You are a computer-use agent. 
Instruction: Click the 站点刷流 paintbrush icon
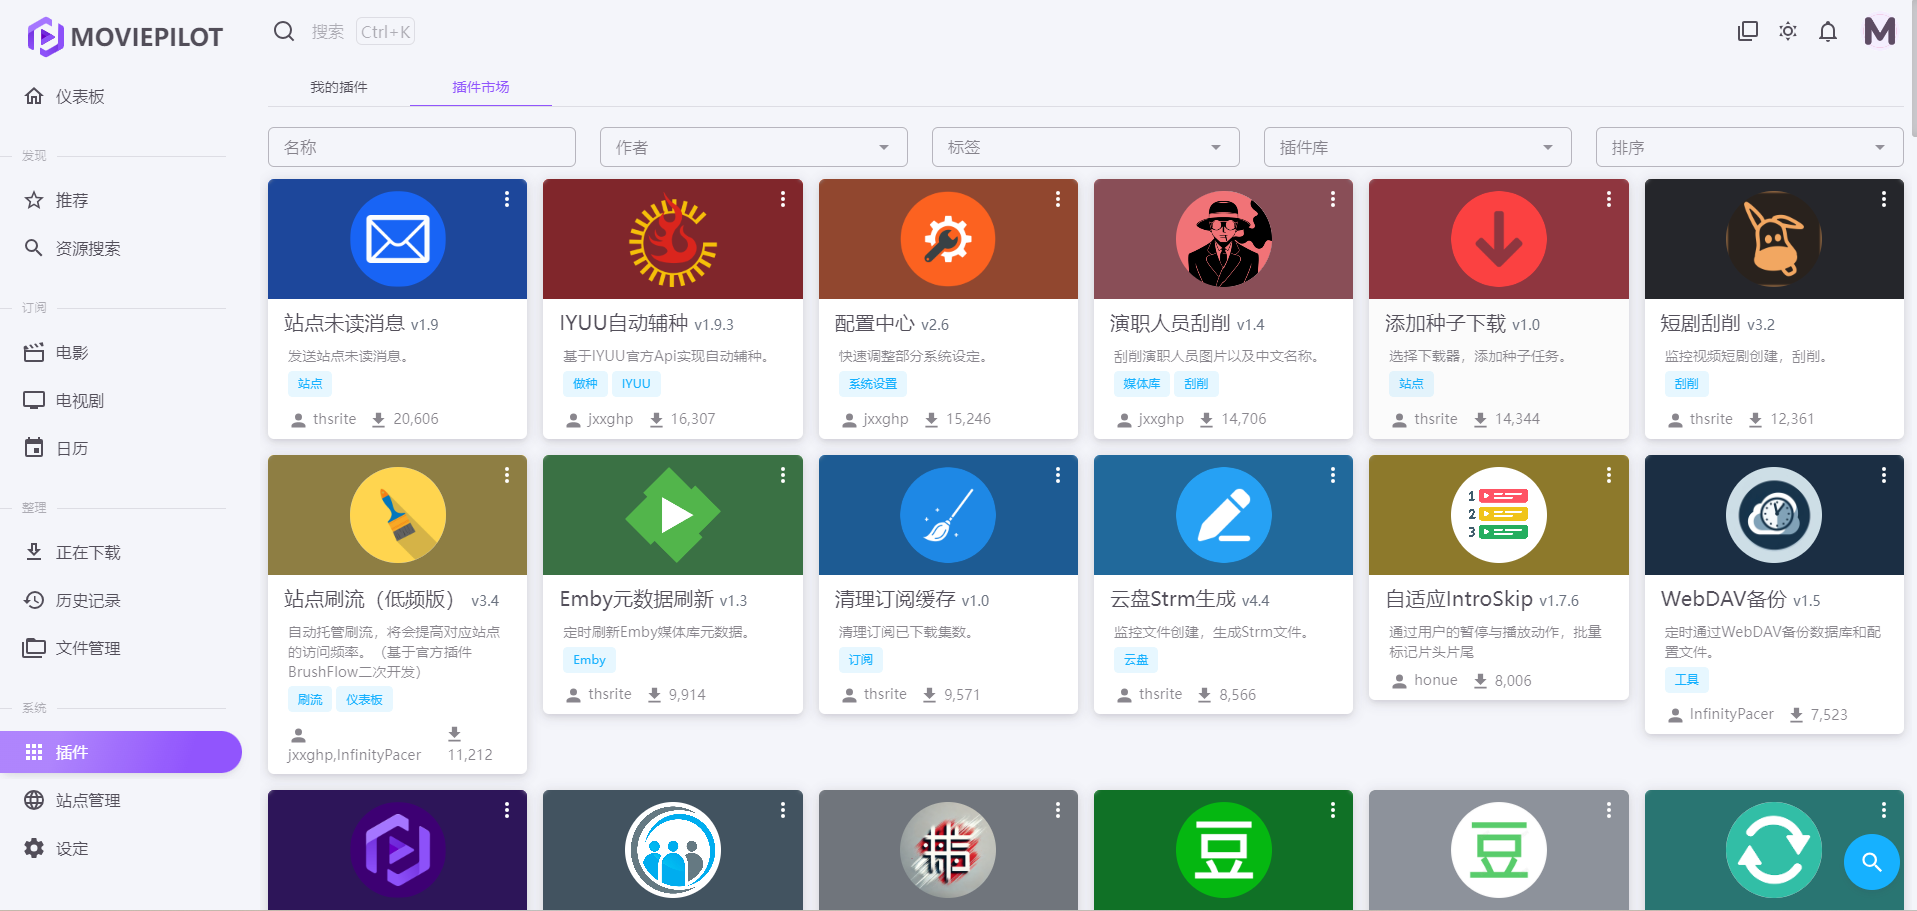398,515
